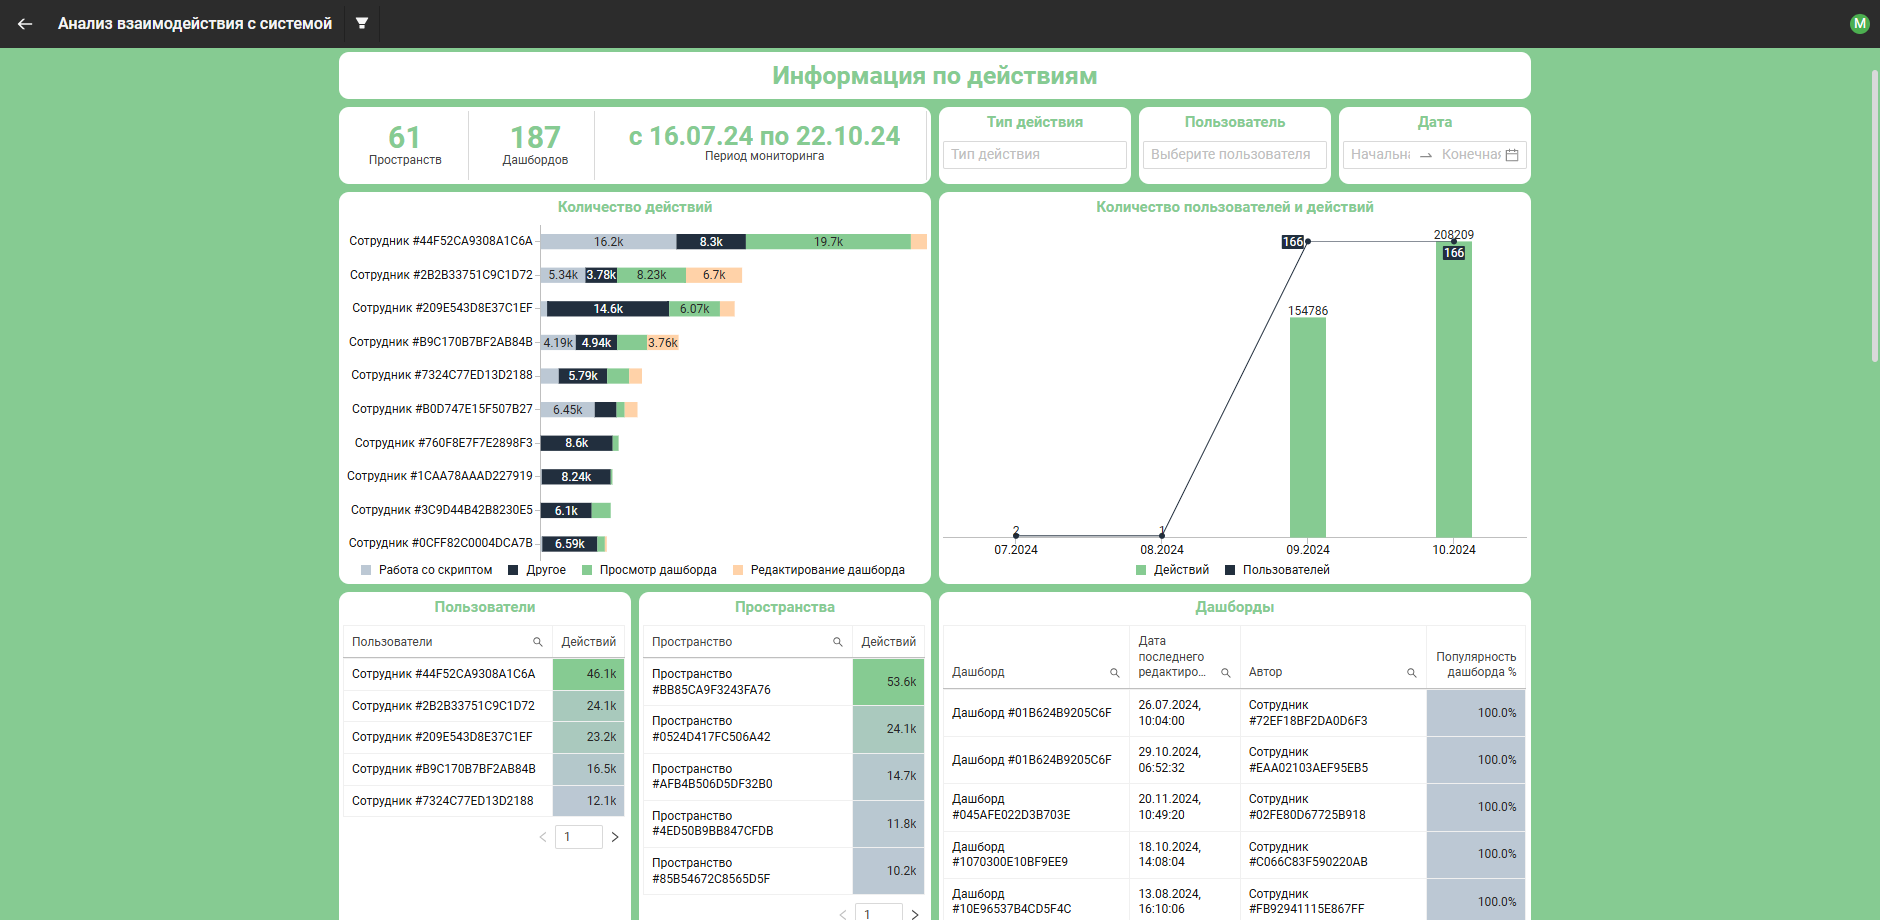The width and height of the screenshot is (1880, 920).
Task: Select Пространство #BB85CA9F3243FA76 row
Action: pyautogui.click(x=783, y=682)
